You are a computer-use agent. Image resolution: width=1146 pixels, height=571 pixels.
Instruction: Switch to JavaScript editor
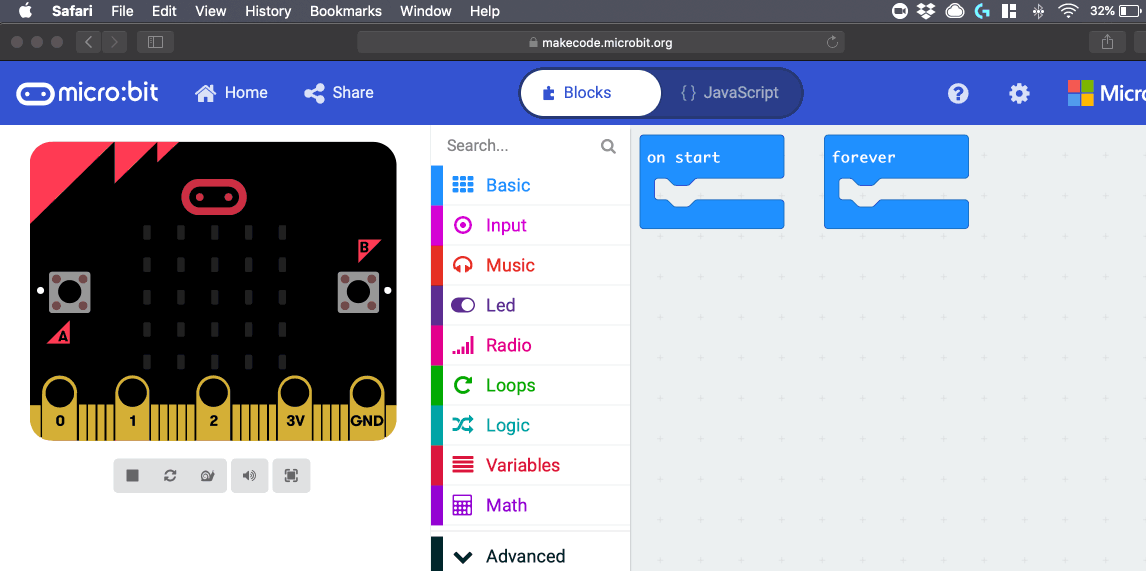[729, 93]
